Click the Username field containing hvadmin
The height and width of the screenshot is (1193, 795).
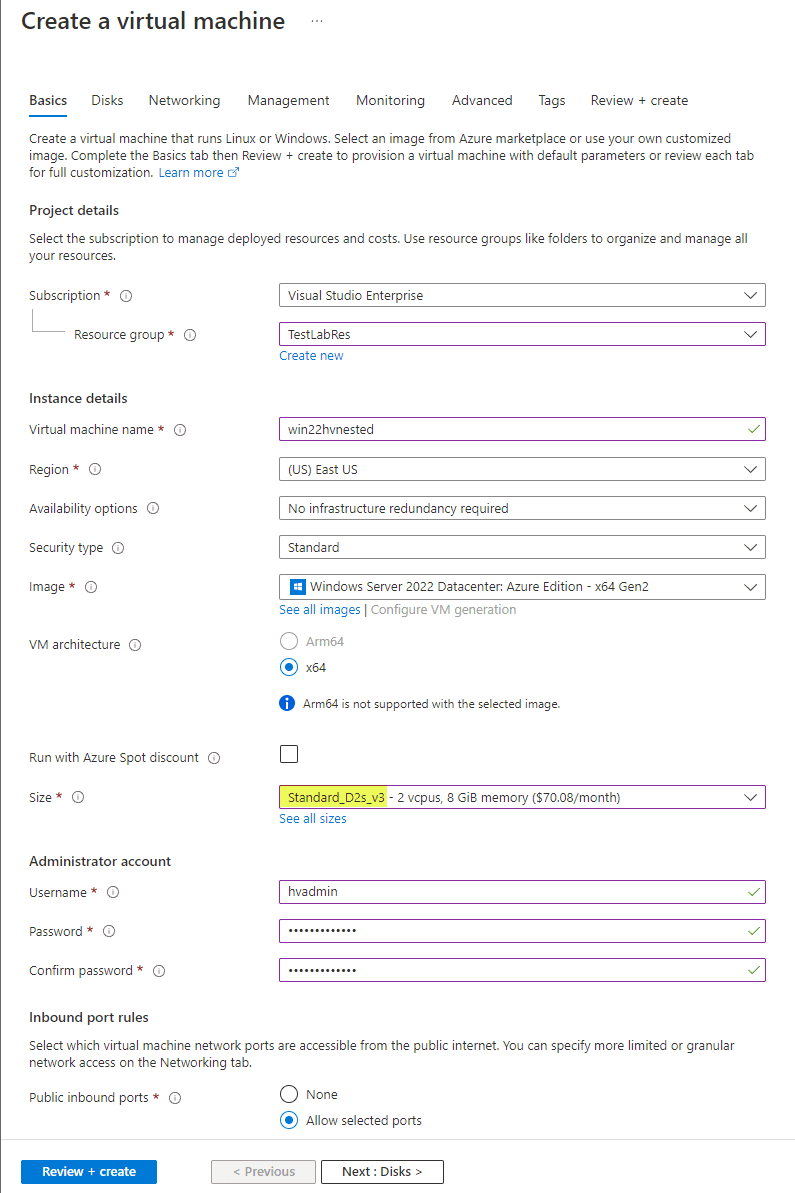[x=522, y=892]
